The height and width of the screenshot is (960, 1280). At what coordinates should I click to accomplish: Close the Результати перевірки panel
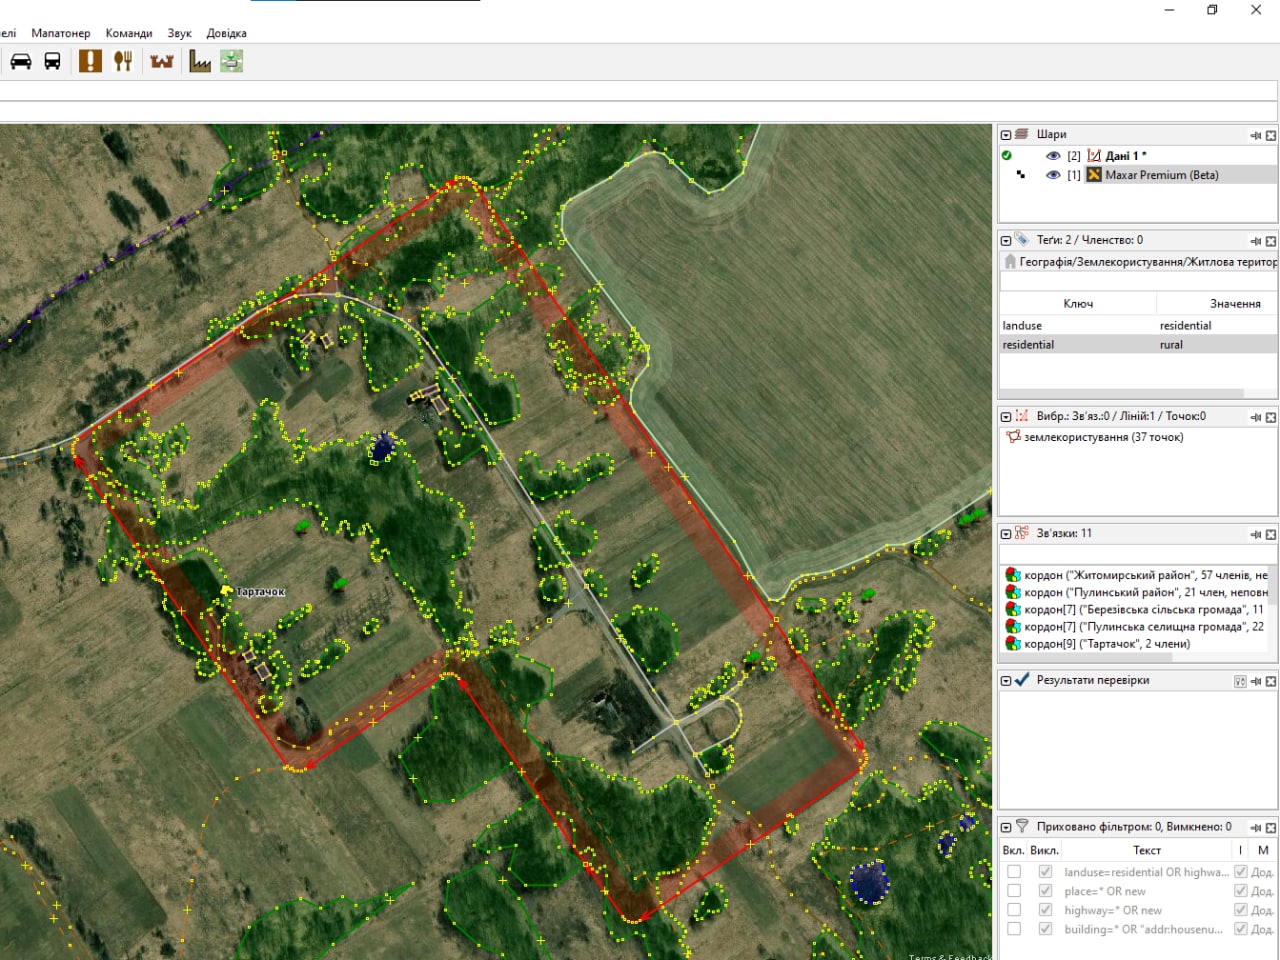point(1271,681)
